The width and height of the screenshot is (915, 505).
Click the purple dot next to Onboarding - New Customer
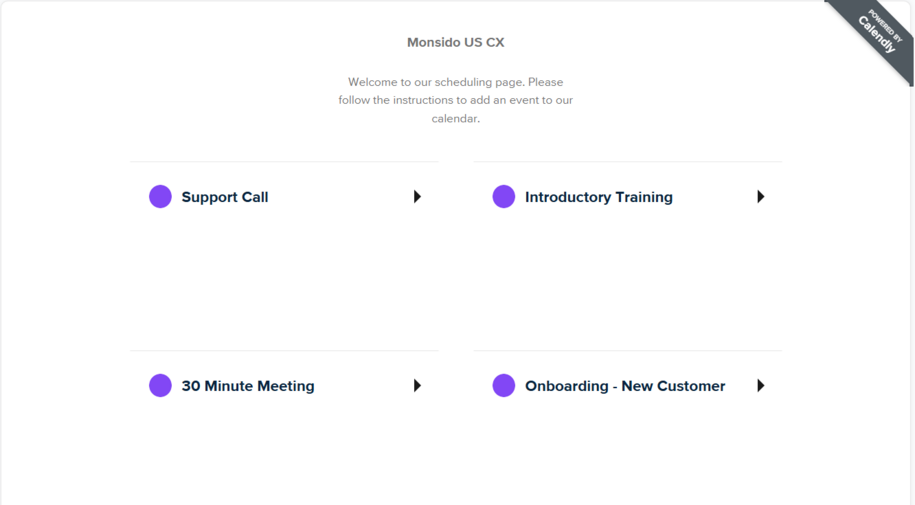click(x=504, y=385)
